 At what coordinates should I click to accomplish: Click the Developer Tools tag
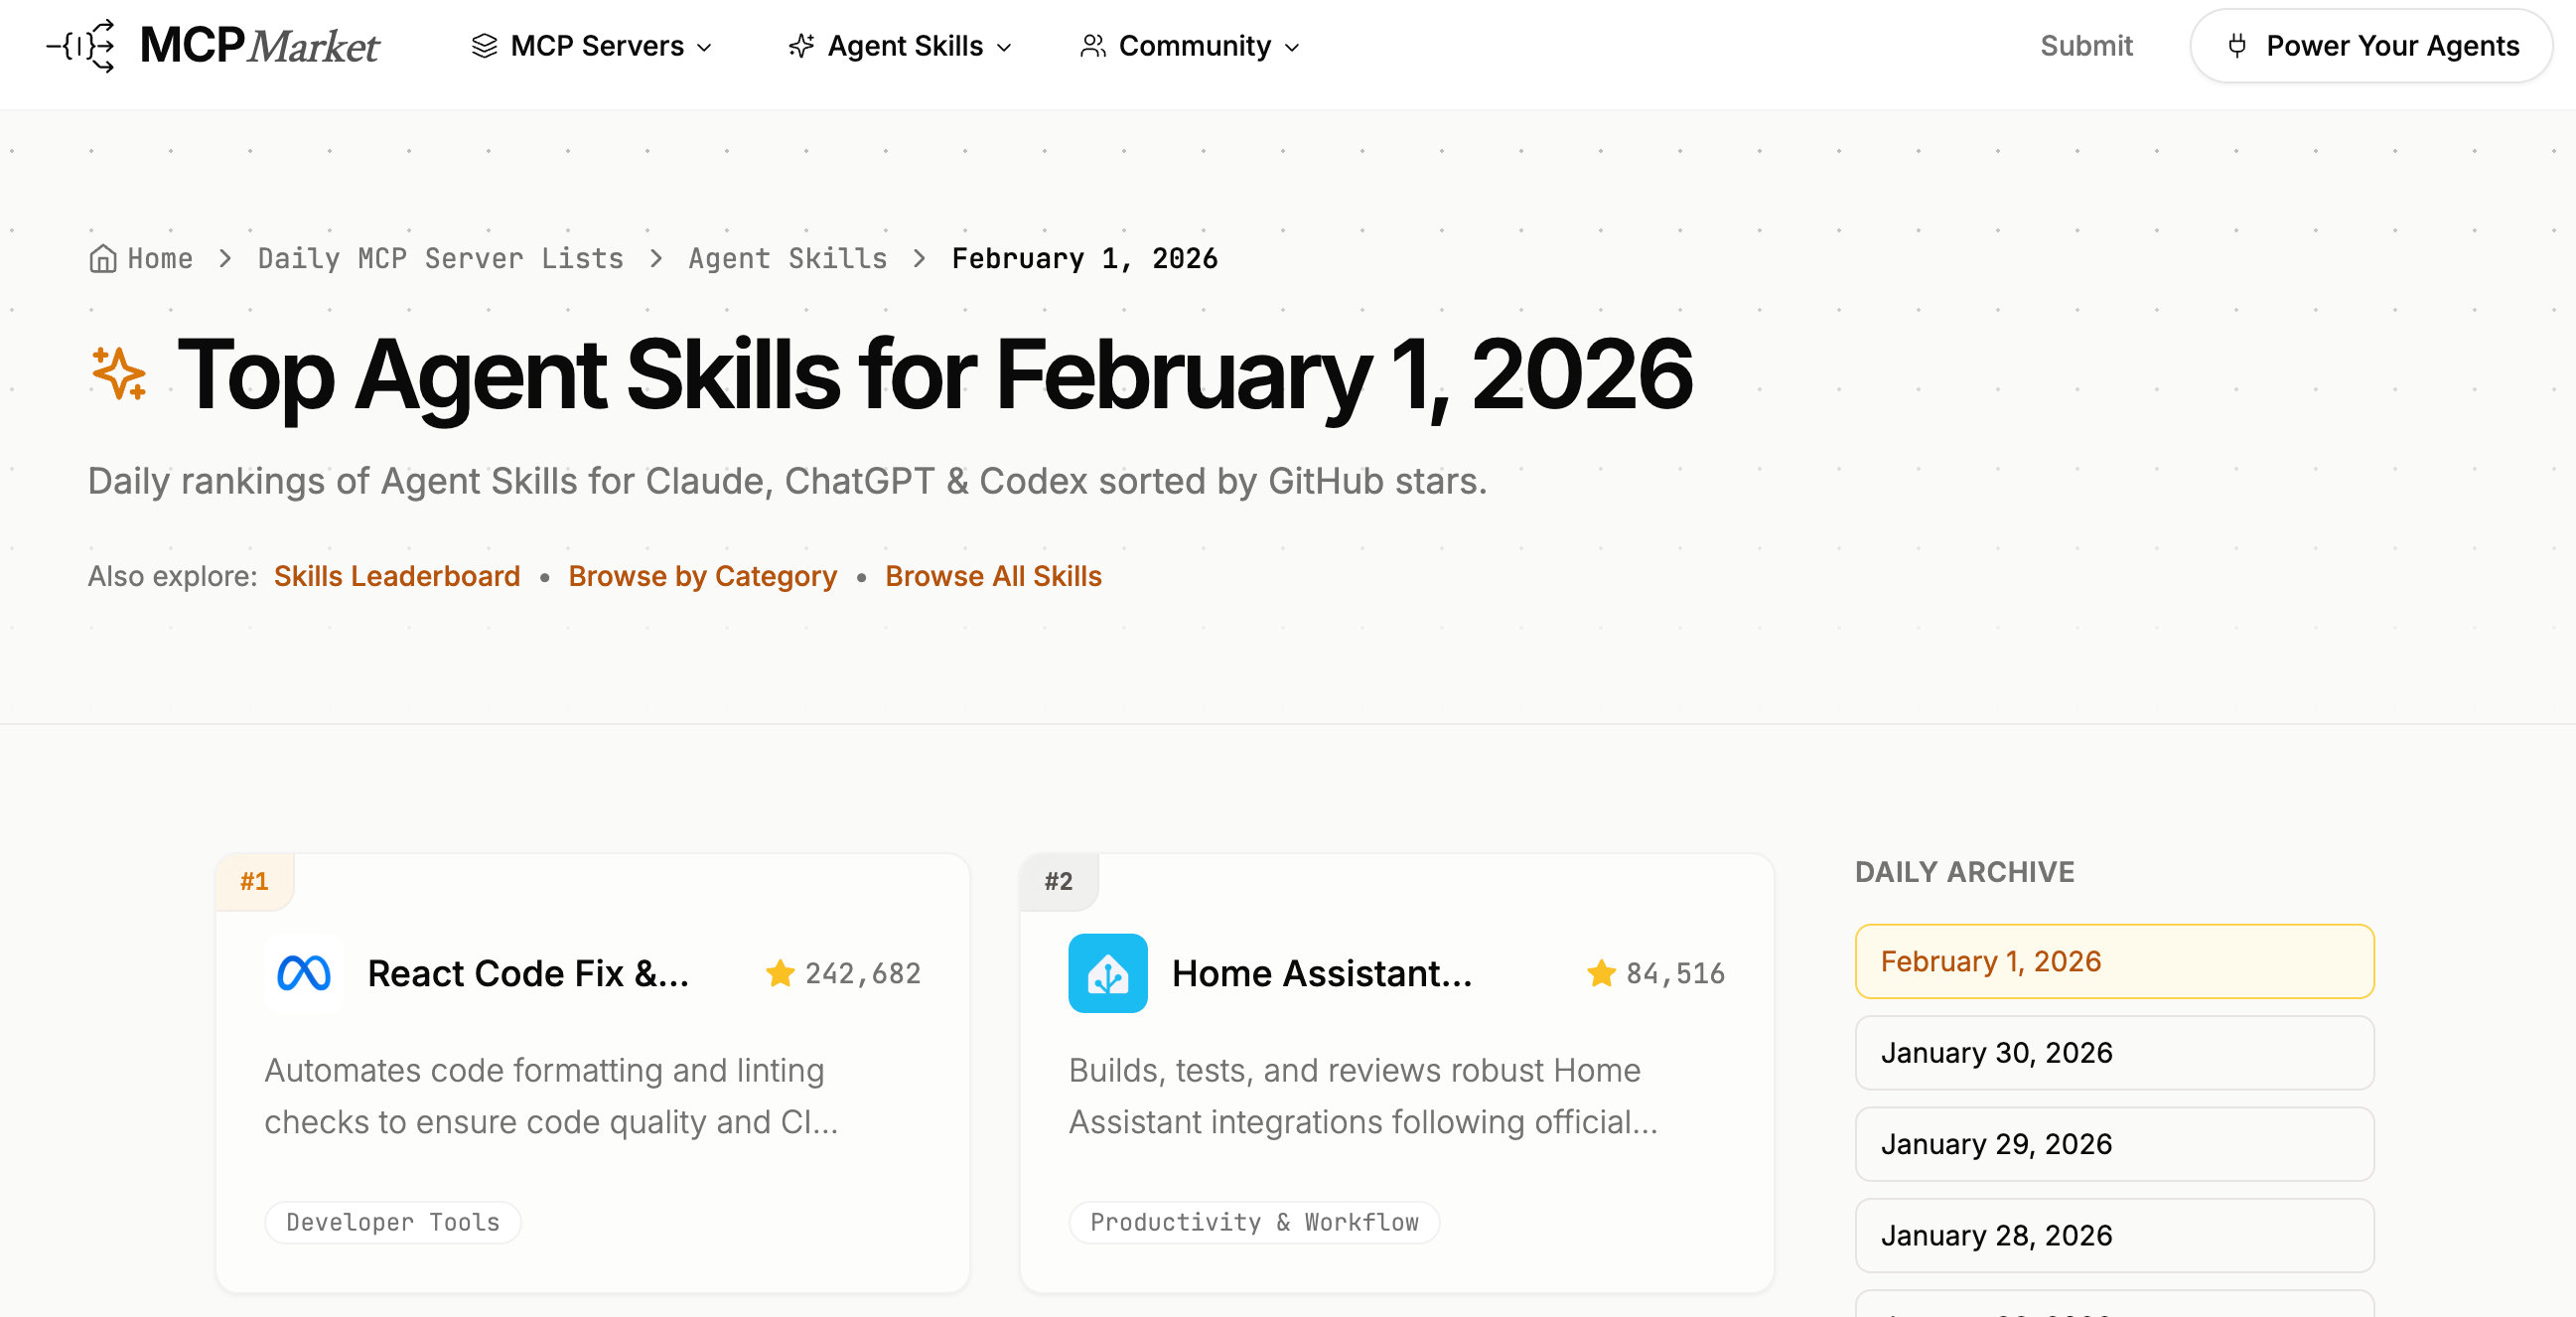[x=392, y=1222]
